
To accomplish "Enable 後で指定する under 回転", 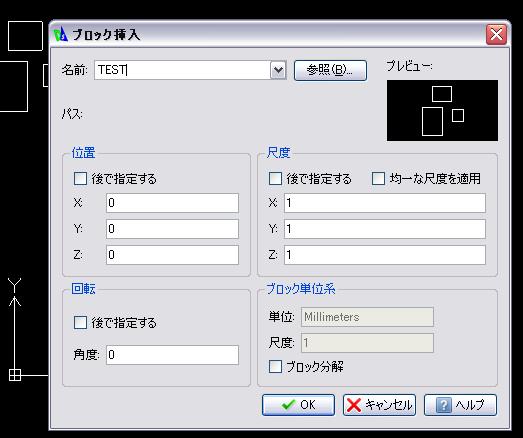I will point(80,323).
